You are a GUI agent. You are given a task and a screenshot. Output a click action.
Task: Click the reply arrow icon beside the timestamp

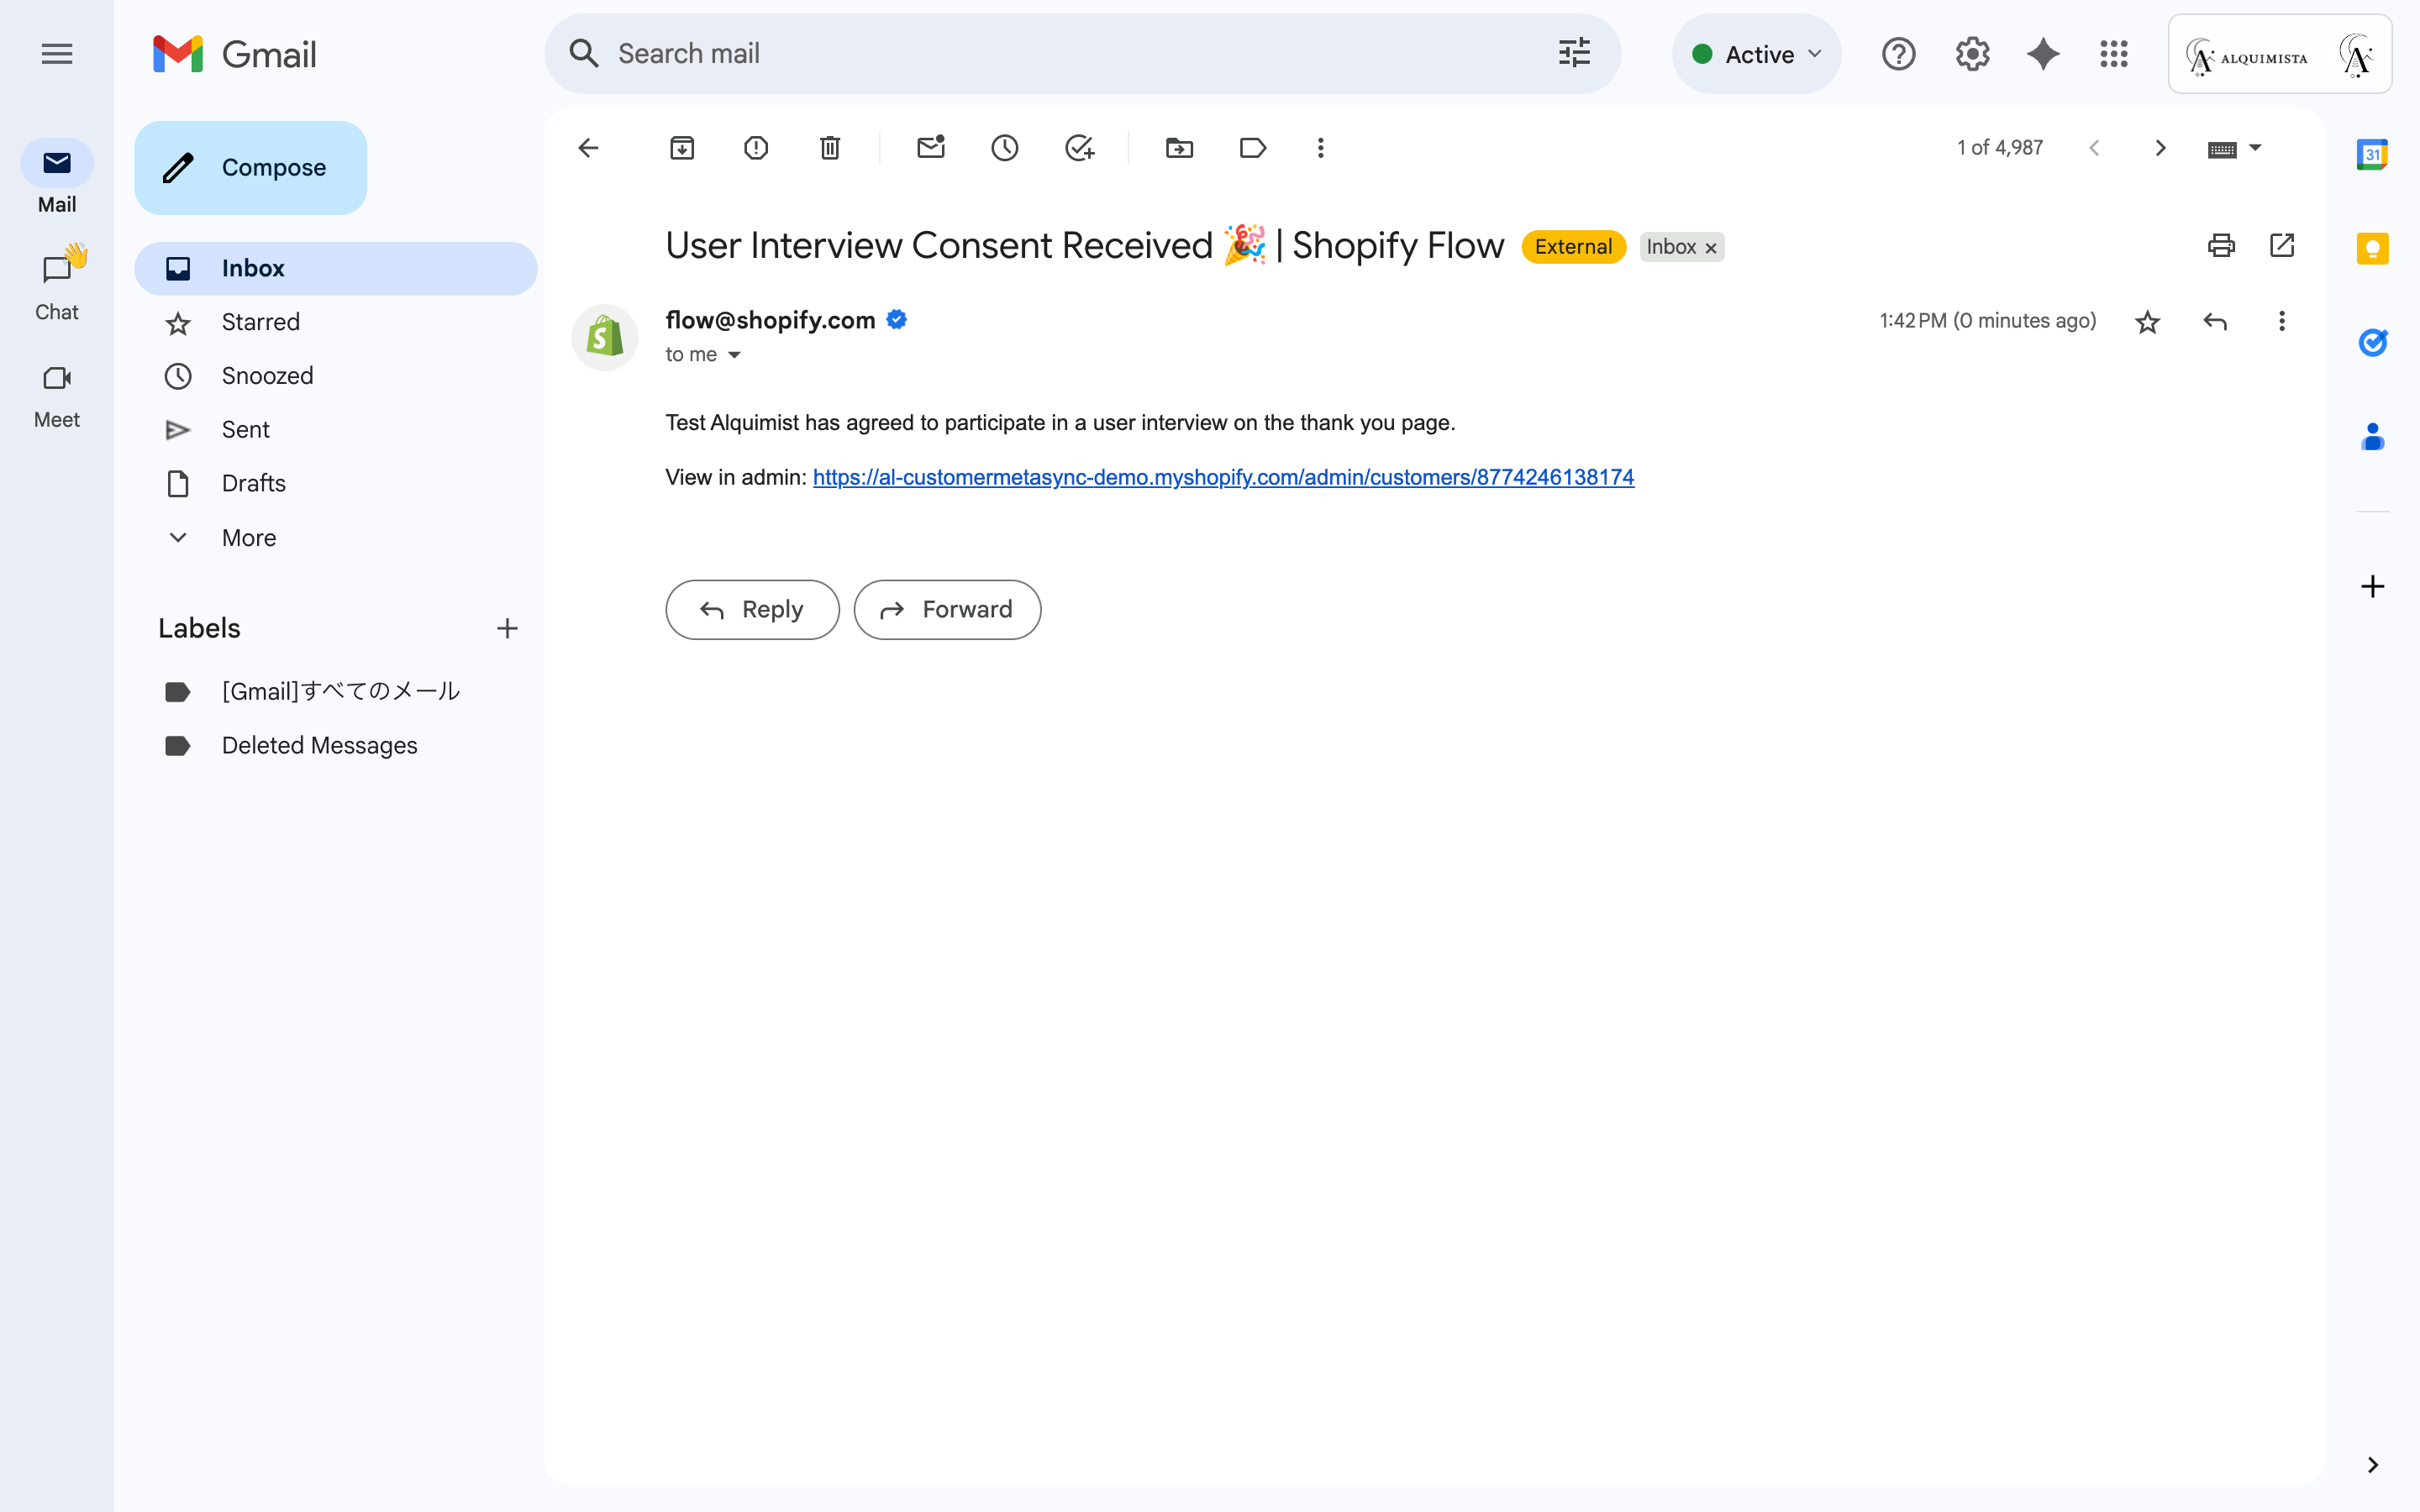pyautogui.click(x=2215, y=322)
